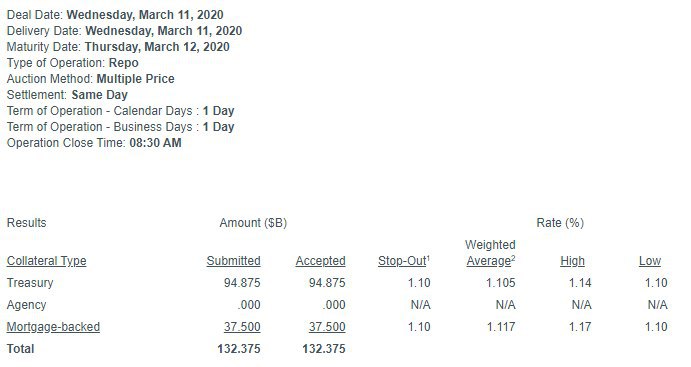Select the Treasury weighted average 1.105
This screenshot has width=691, height=367.
coord(501,283)
